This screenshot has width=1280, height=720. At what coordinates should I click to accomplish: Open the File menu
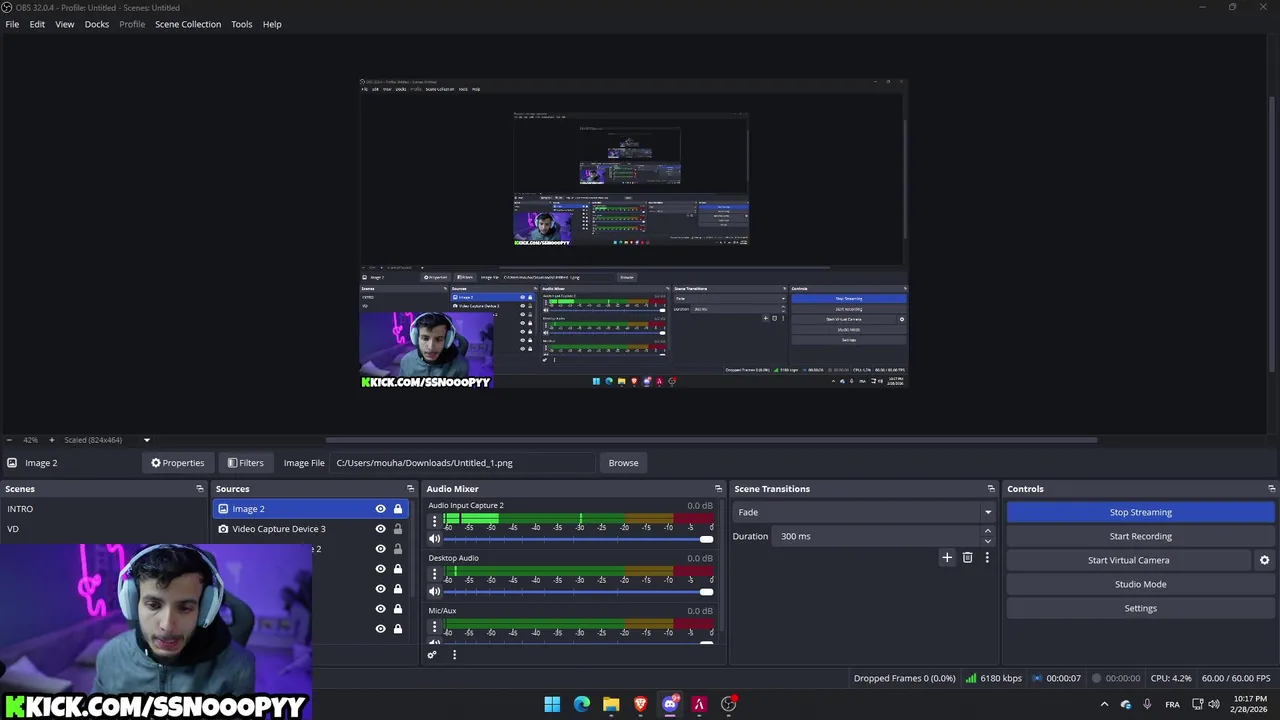coord(12,24)
